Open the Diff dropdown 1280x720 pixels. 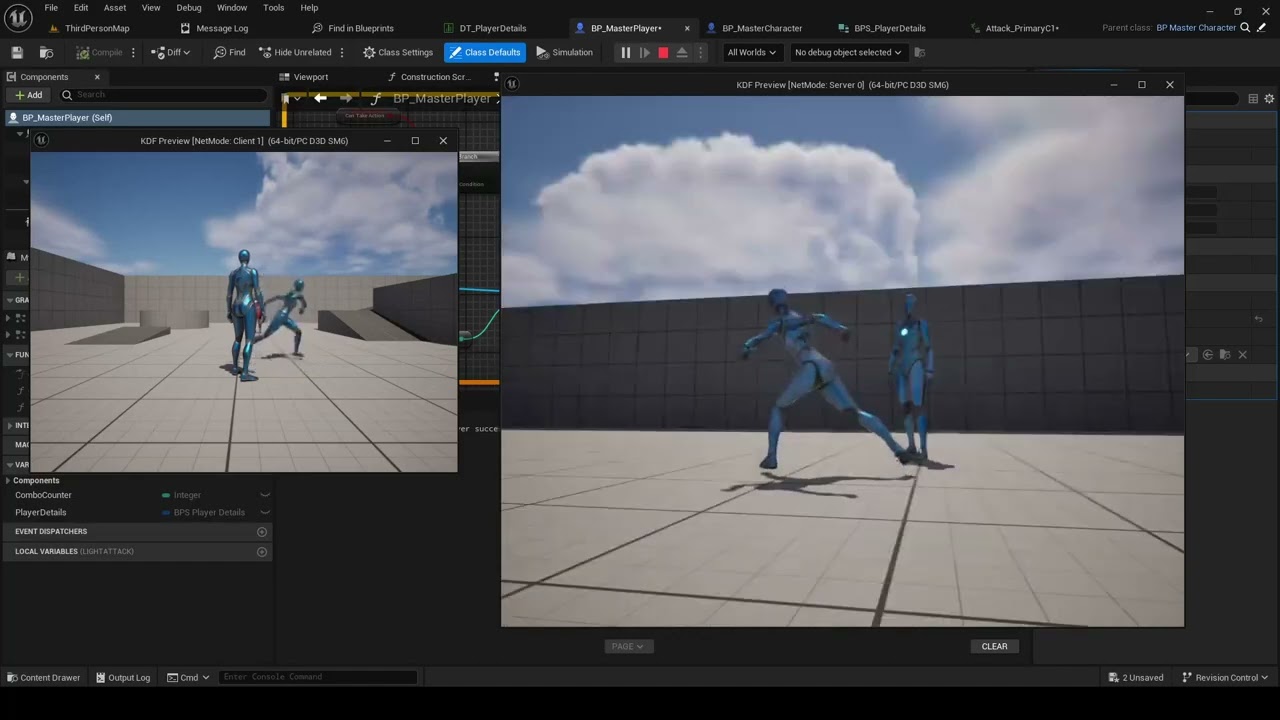click(171, 52)
